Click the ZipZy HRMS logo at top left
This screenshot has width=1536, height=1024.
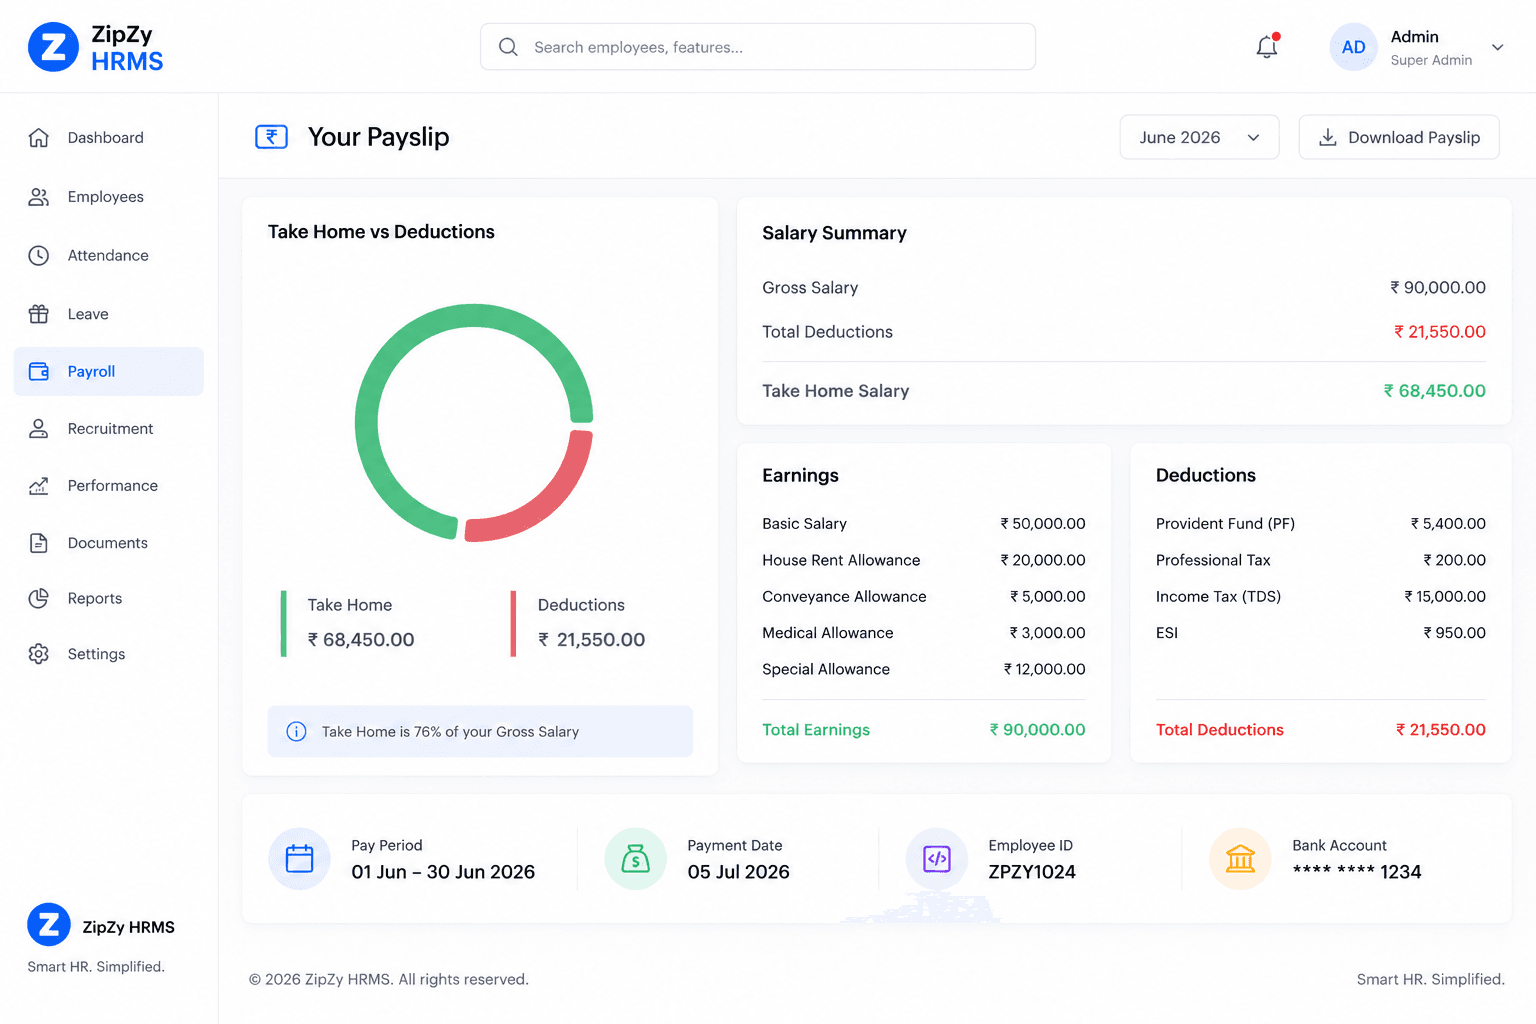tap(95, 47)
